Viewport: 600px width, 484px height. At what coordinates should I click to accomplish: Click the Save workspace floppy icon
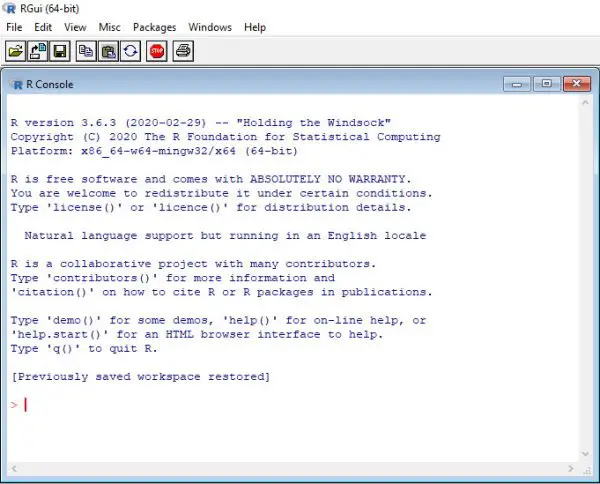point(60,51)
